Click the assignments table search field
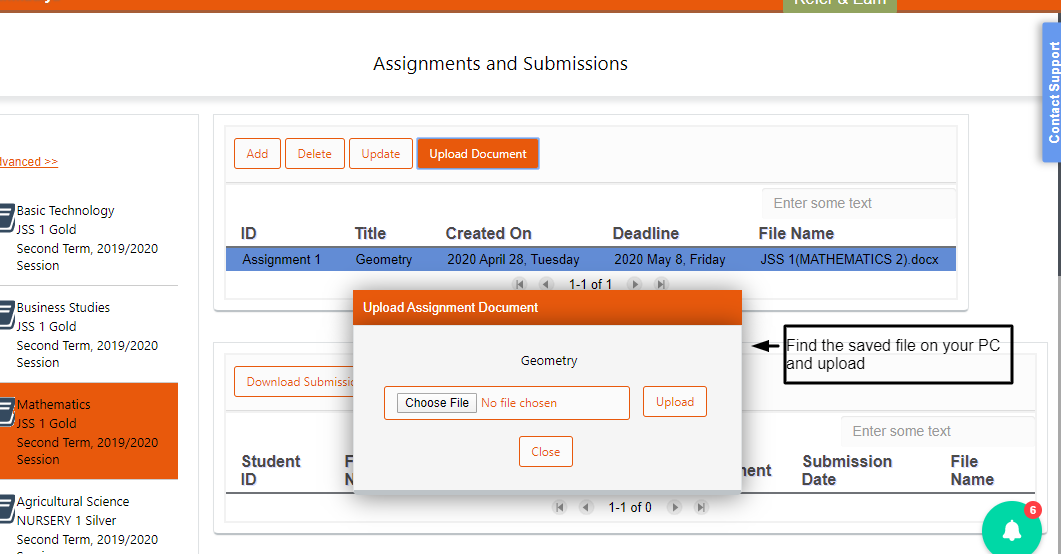The image size is (1061, 554). tap(859, 204)
